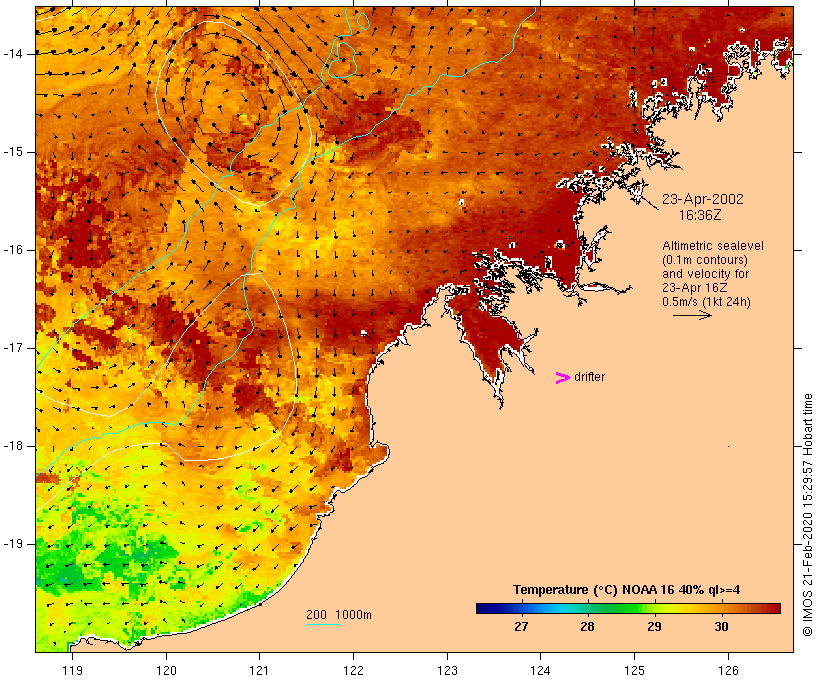Click the longitude axis label '120'
820x680 pixels.
coord(166,670)
